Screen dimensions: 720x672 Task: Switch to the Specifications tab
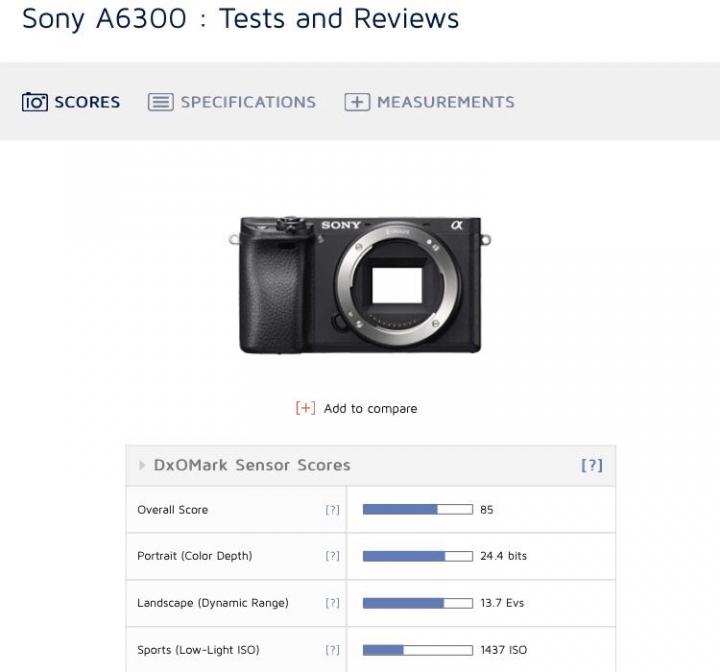pyautogui.click(x=232, y=102)
